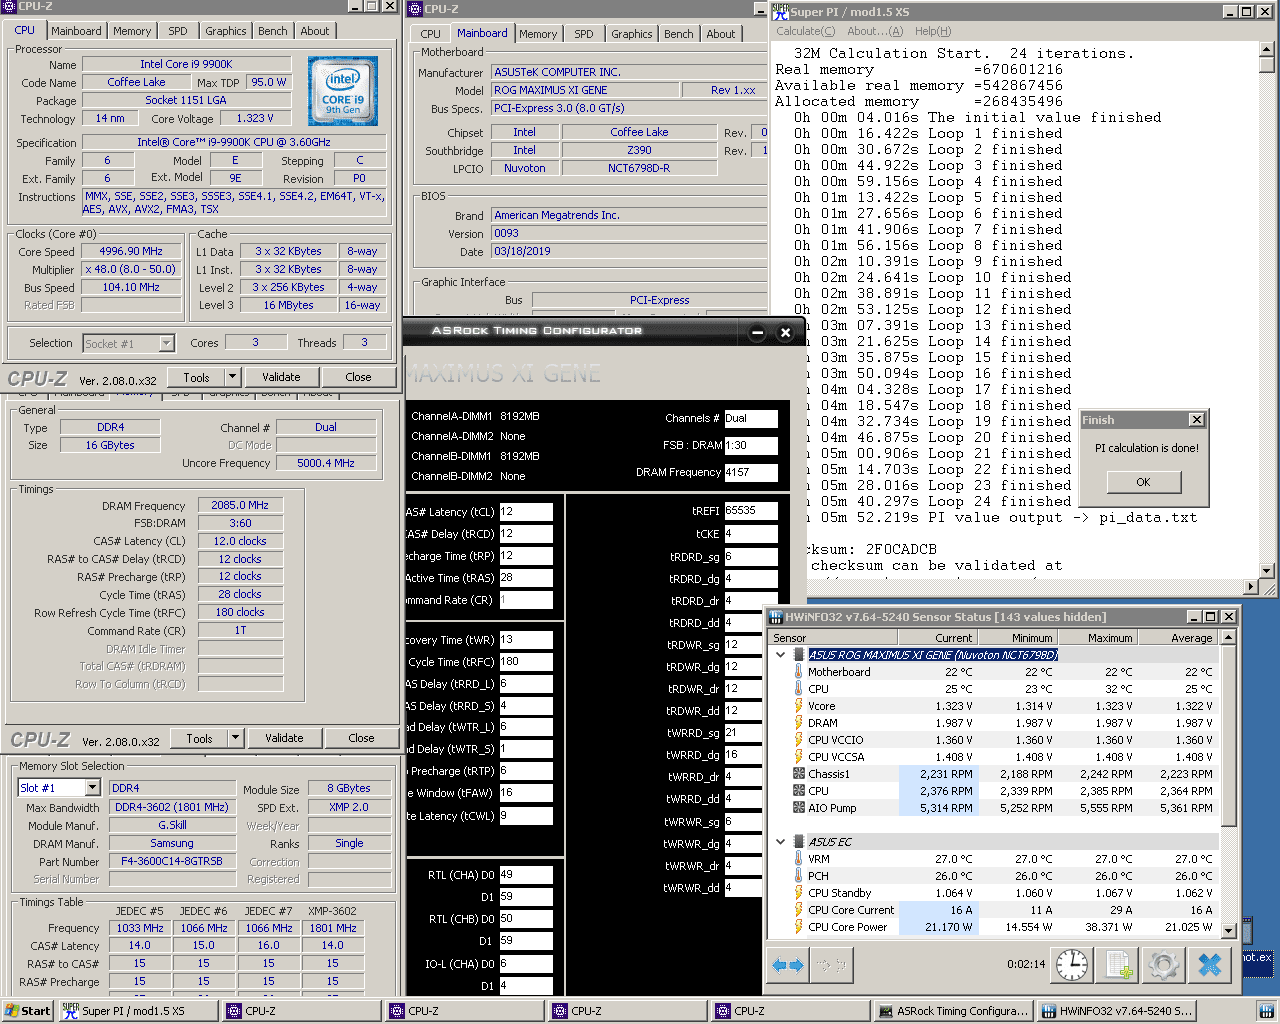Click the log file icon with green plus
The width and height of the screenshot is (1280, 1024).
[1118, 965]
